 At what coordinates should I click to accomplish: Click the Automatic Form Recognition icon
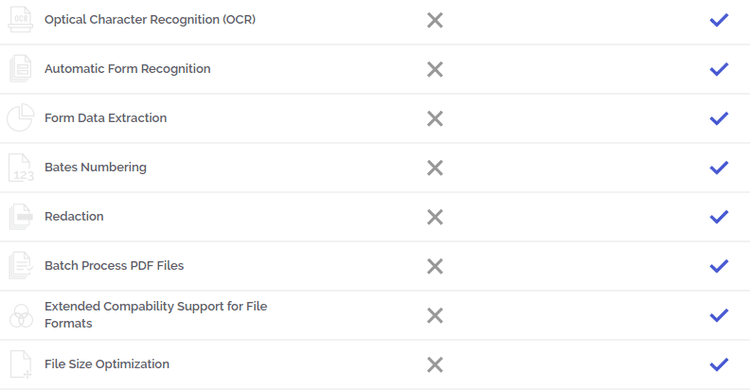click(21, 68)
